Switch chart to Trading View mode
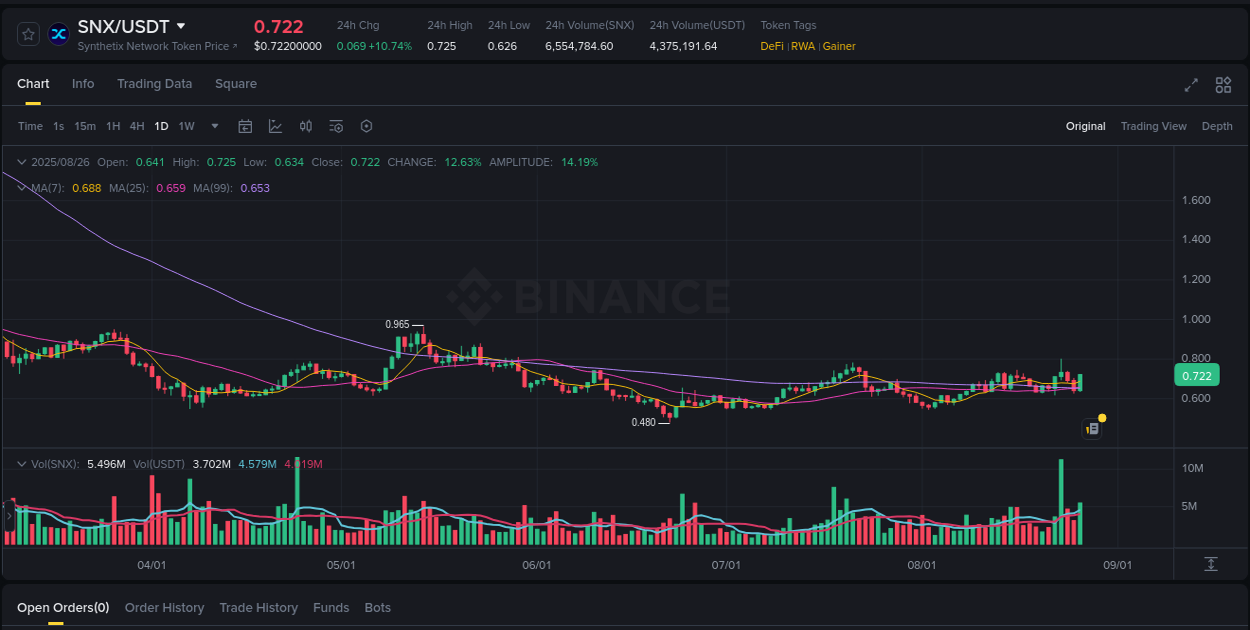The width and height of the screenshot is (1250, 630). click(1153, 126)
